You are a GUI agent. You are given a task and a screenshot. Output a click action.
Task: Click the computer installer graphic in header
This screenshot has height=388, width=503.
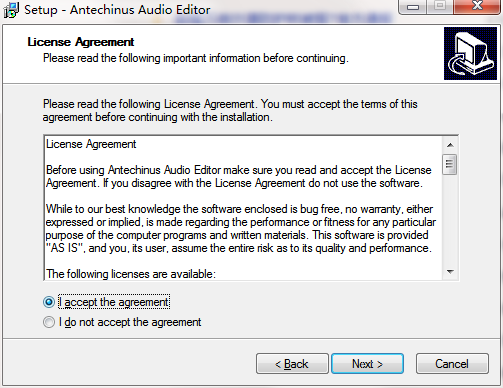pos(470,53)
